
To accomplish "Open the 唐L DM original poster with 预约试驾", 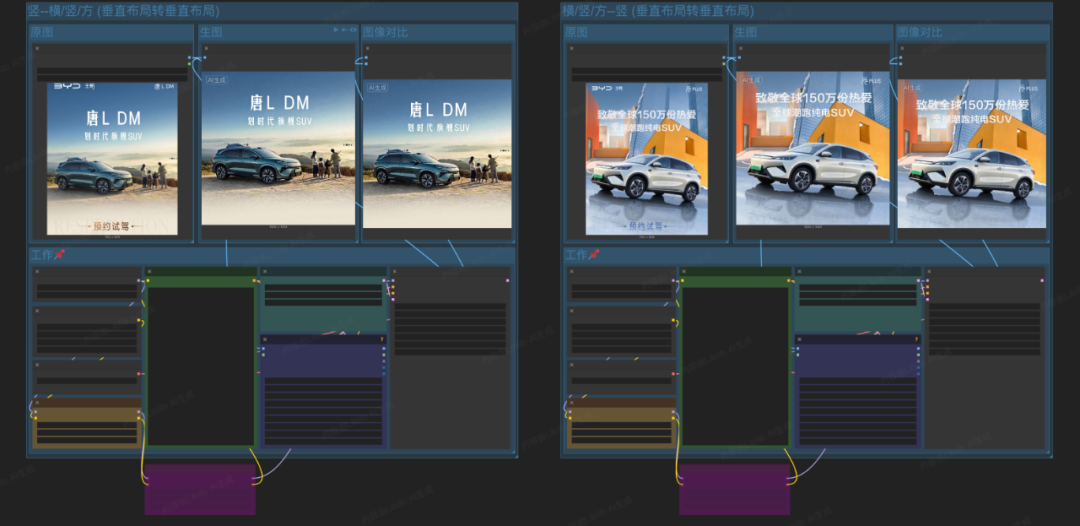I will pos(112,158).
